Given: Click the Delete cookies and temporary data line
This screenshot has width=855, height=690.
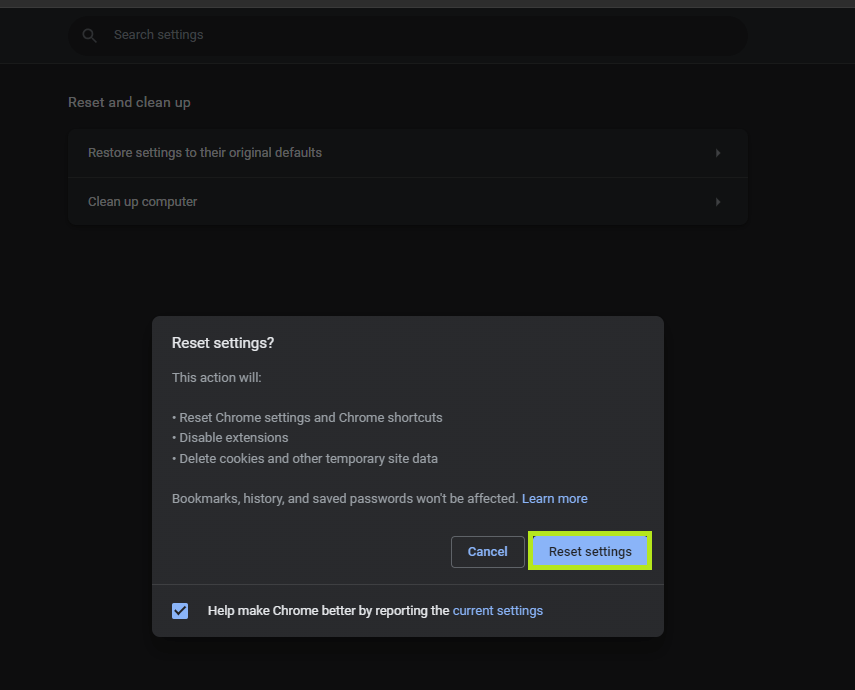Looking at the screenshot, I should 308,459.
